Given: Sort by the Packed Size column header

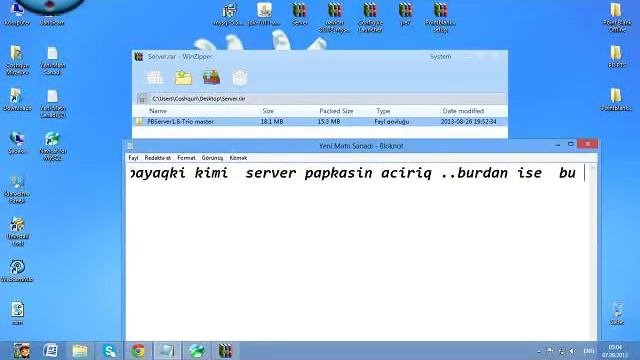Looking at the screenshot, I should [x=336, y=111].
